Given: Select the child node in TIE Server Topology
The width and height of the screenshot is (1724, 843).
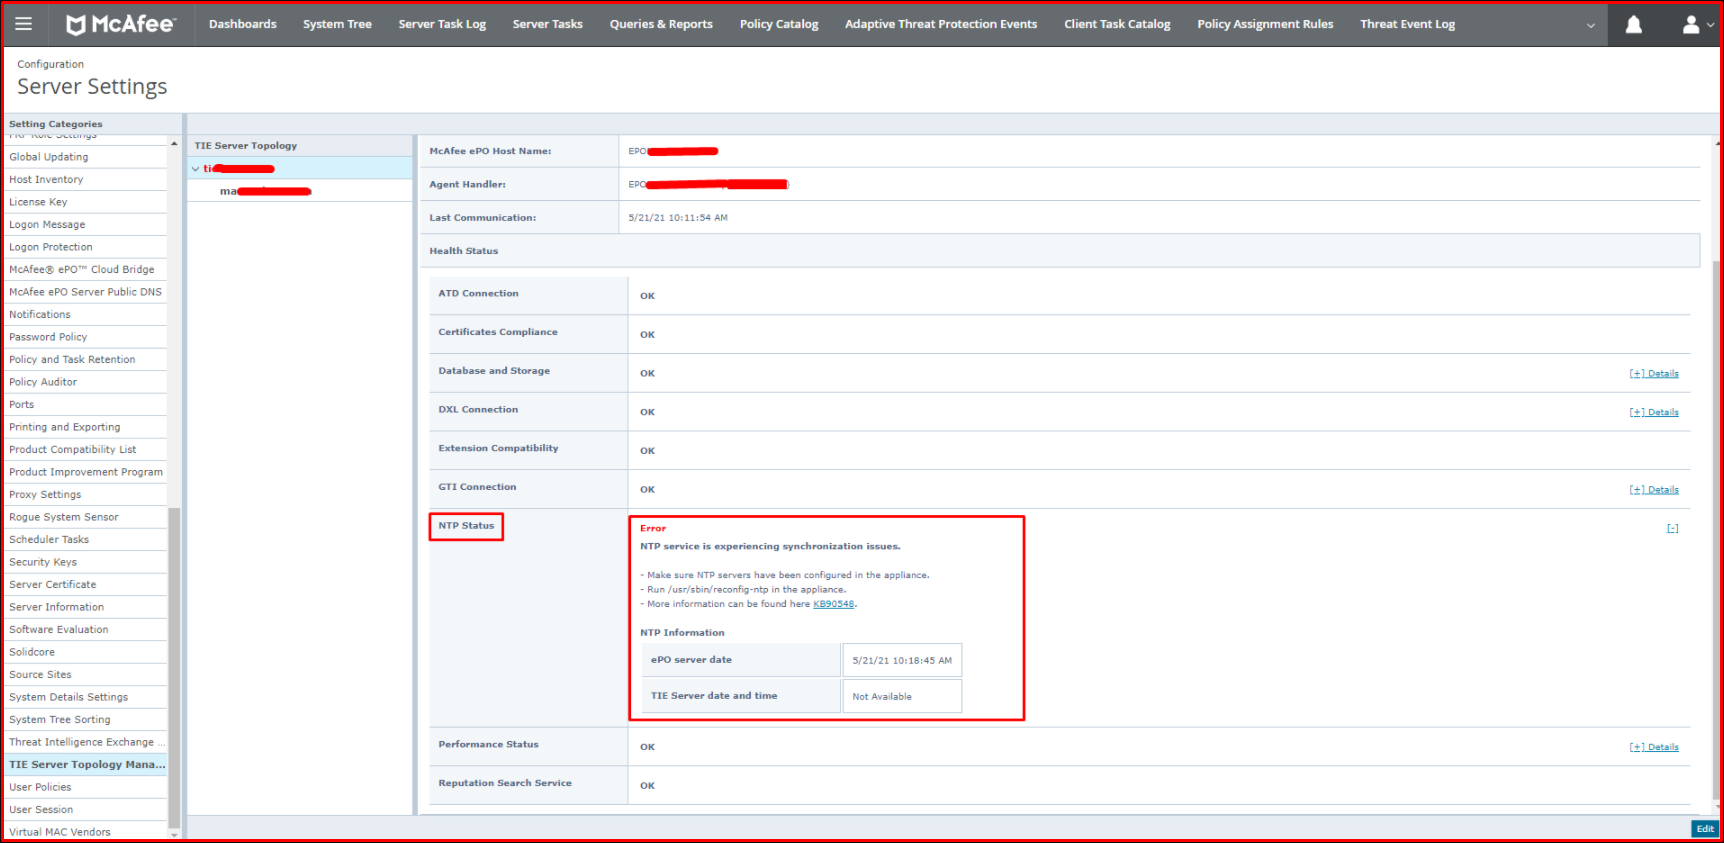Looking at the screenshot, I should point(266,191).
